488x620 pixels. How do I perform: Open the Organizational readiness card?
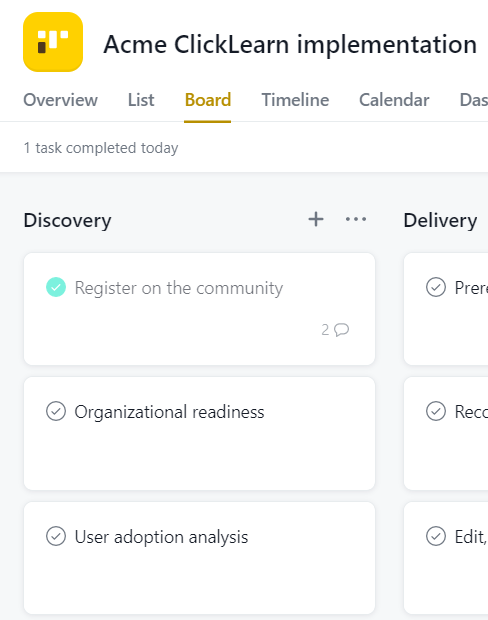point(199,433)
